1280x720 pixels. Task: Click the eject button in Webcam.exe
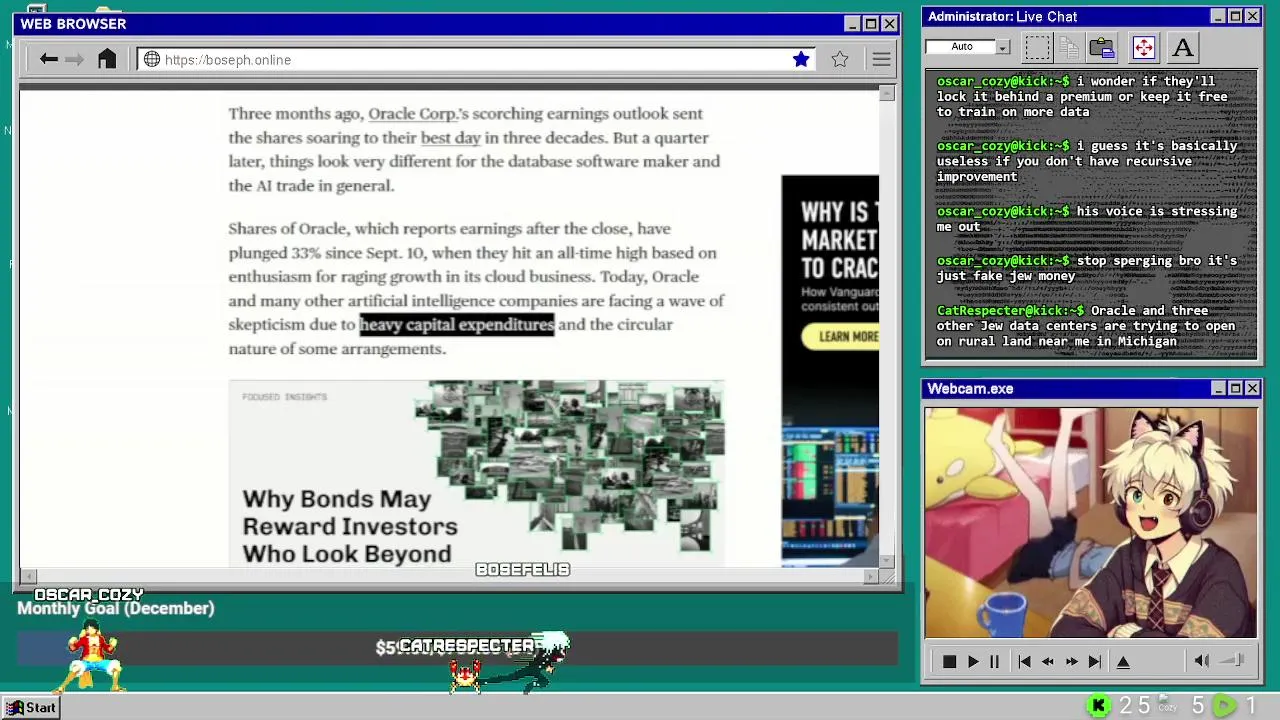click(1123, 661)
